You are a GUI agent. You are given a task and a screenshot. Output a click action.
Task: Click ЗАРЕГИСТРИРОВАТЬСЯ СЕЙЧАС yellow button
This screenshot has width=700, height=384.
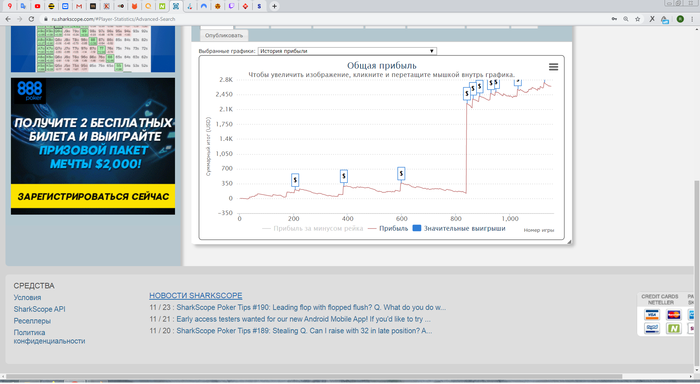(93, 196)
